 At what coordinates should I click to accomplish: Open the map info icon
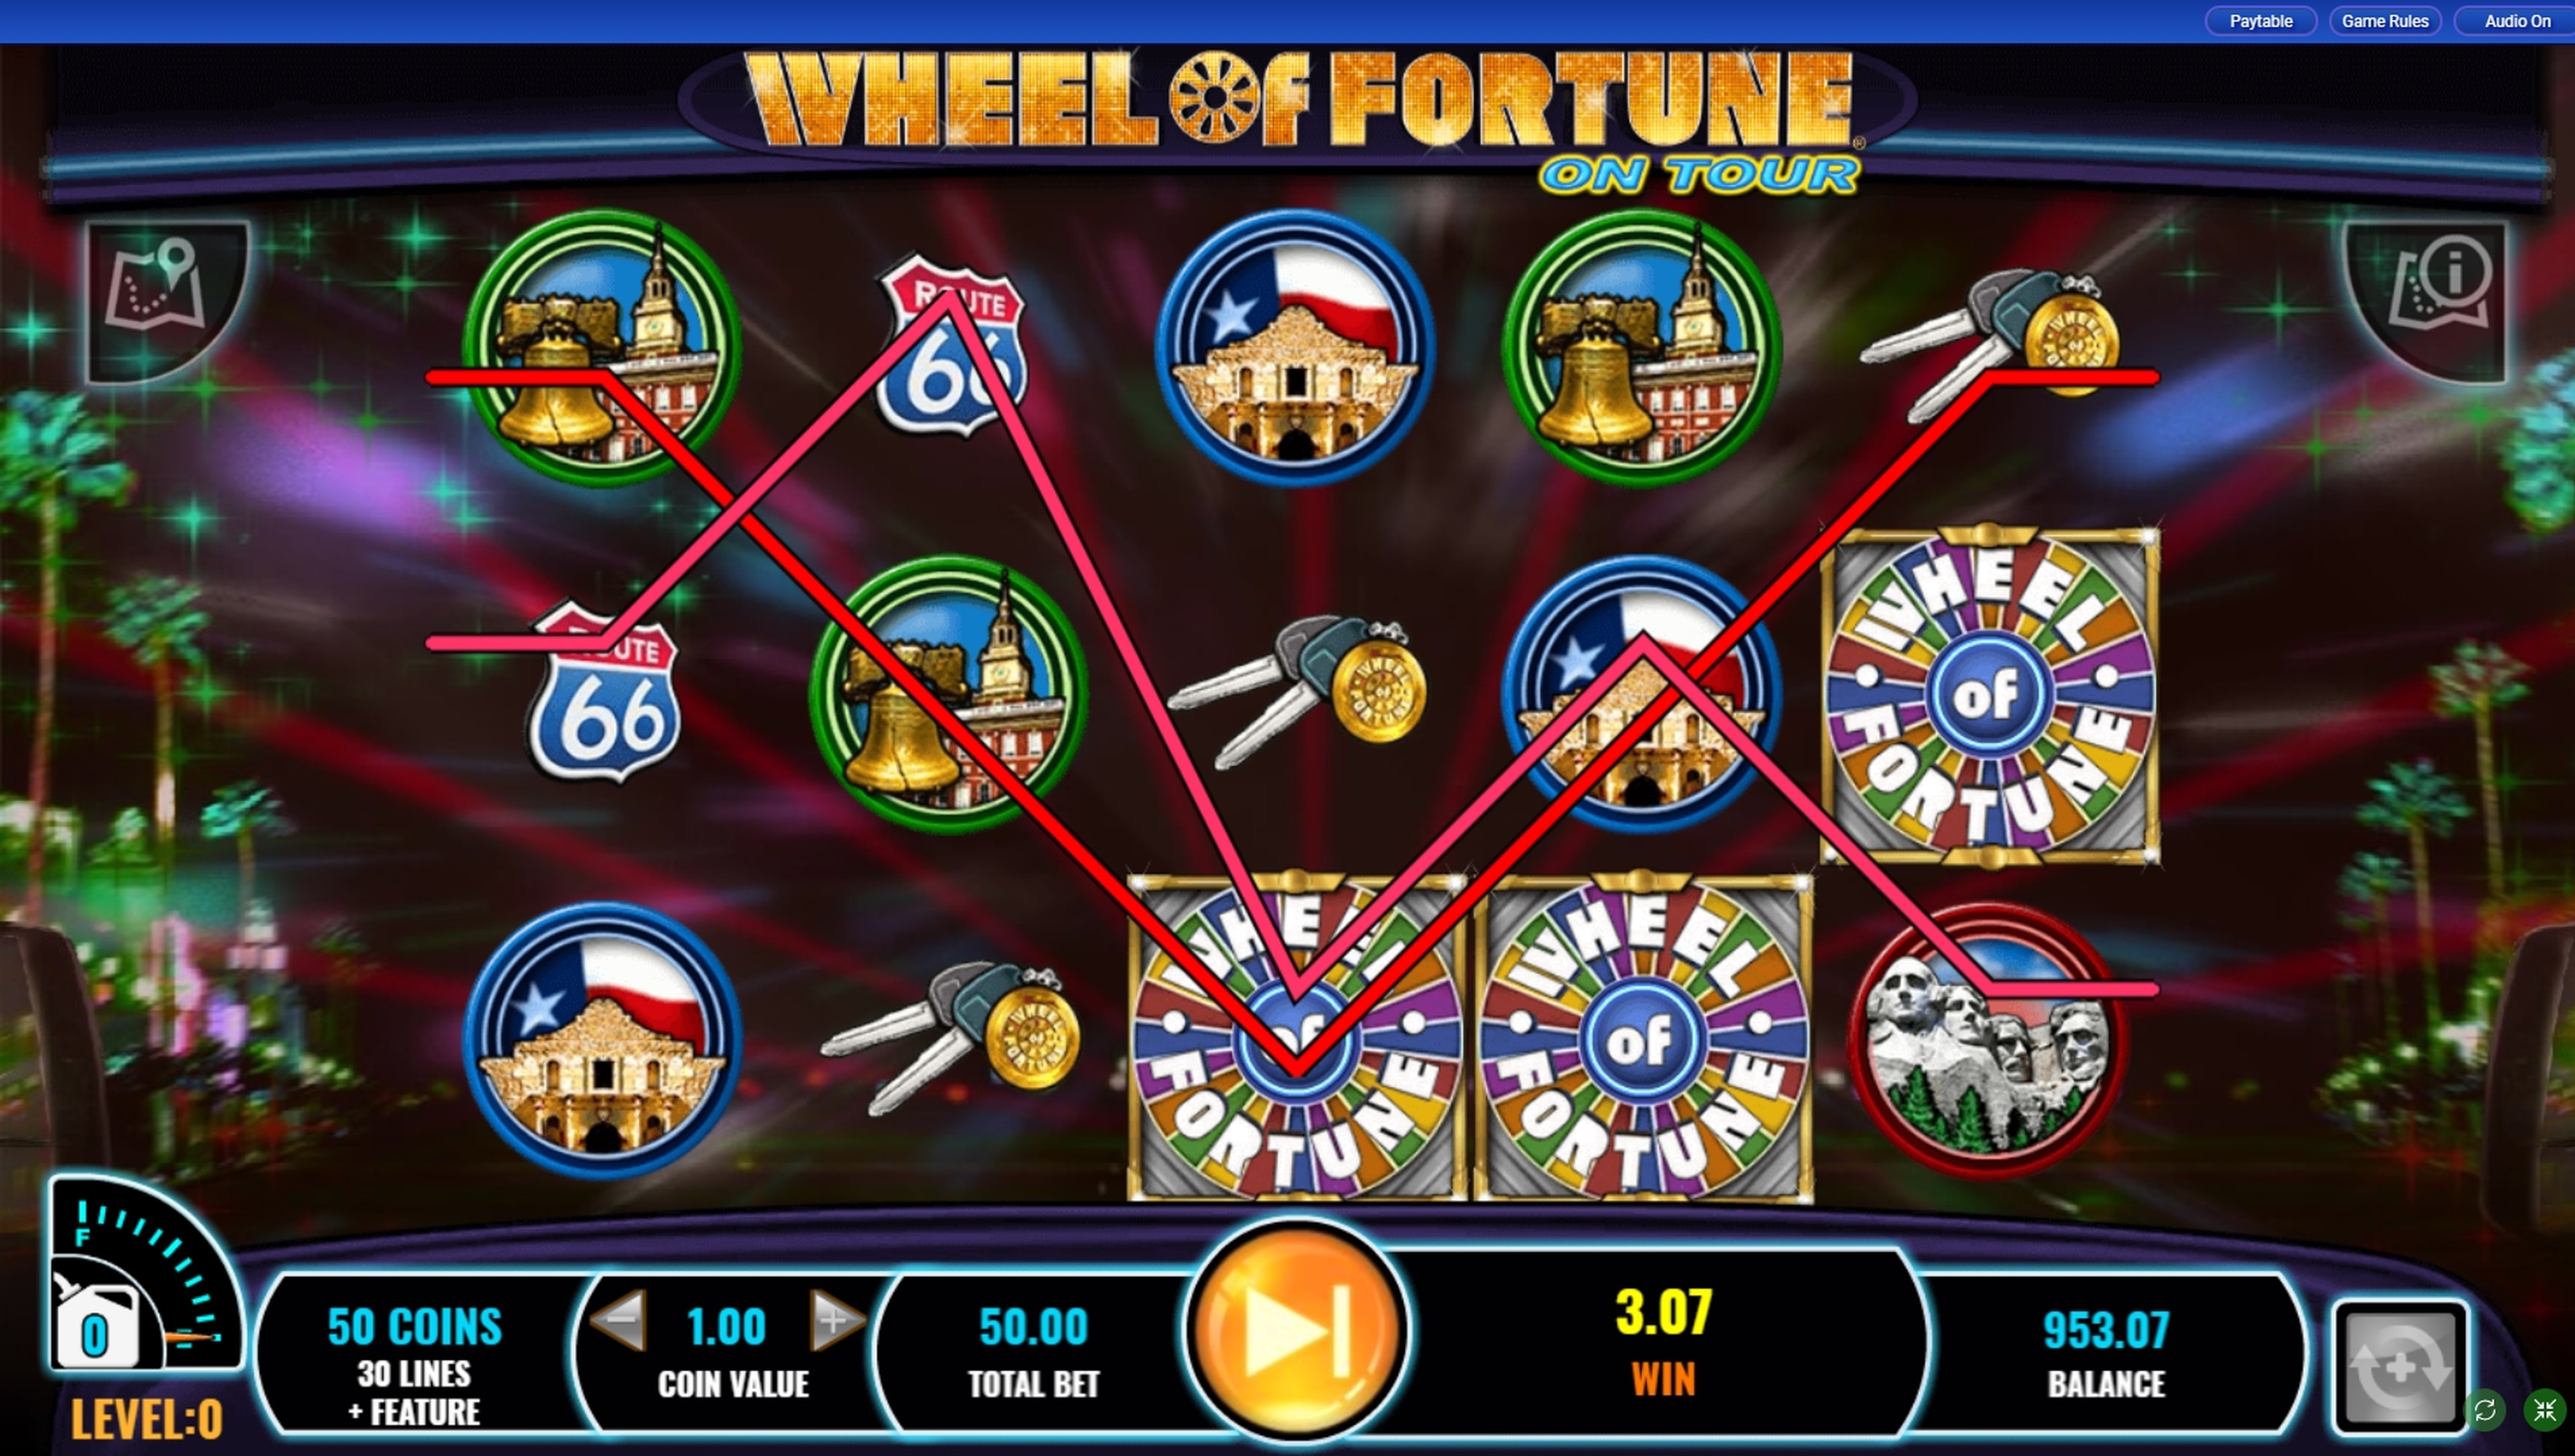2426,300
